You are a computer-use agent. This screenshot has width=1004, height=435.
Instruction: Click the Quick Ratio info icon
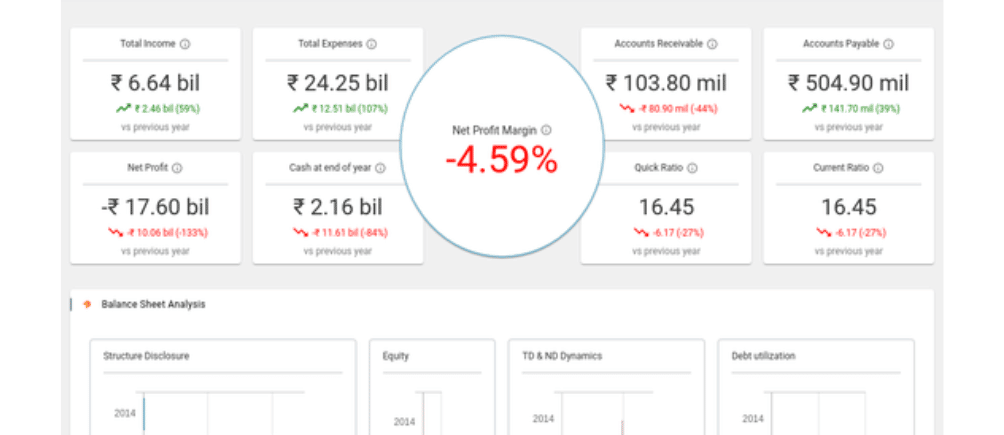[692, 168]
